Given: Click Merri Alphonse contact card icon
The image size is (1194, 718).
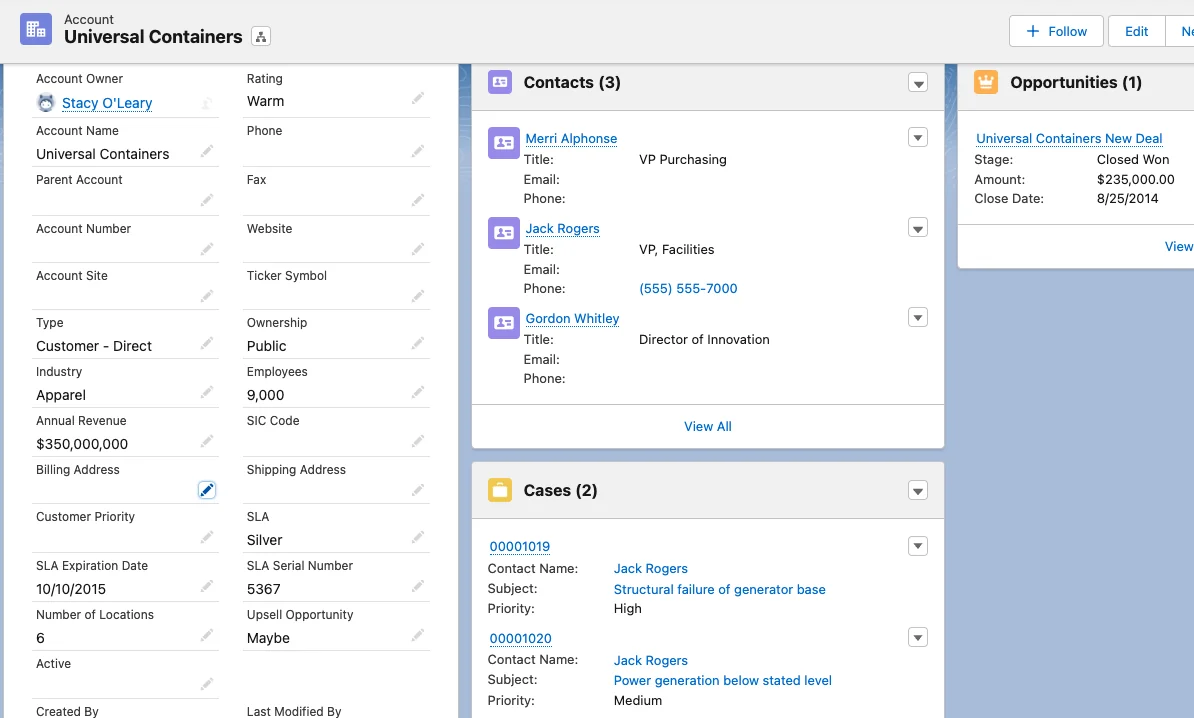Looking at the screenshot, I should click(x=504, y=143).
